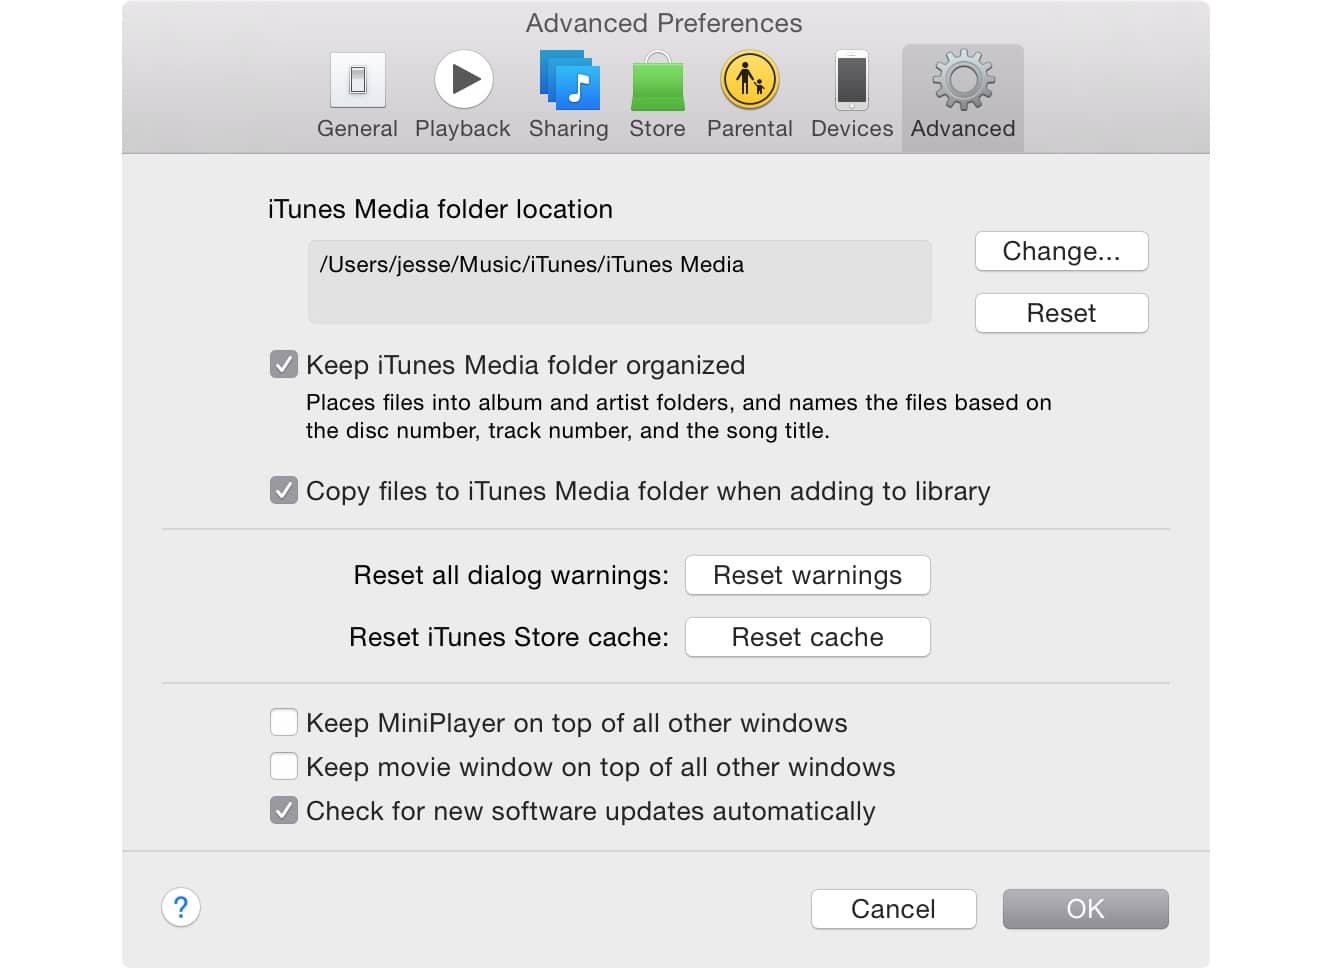Click the Reset warnings button
The image size is (1332, 968).
tap(807, 576)
